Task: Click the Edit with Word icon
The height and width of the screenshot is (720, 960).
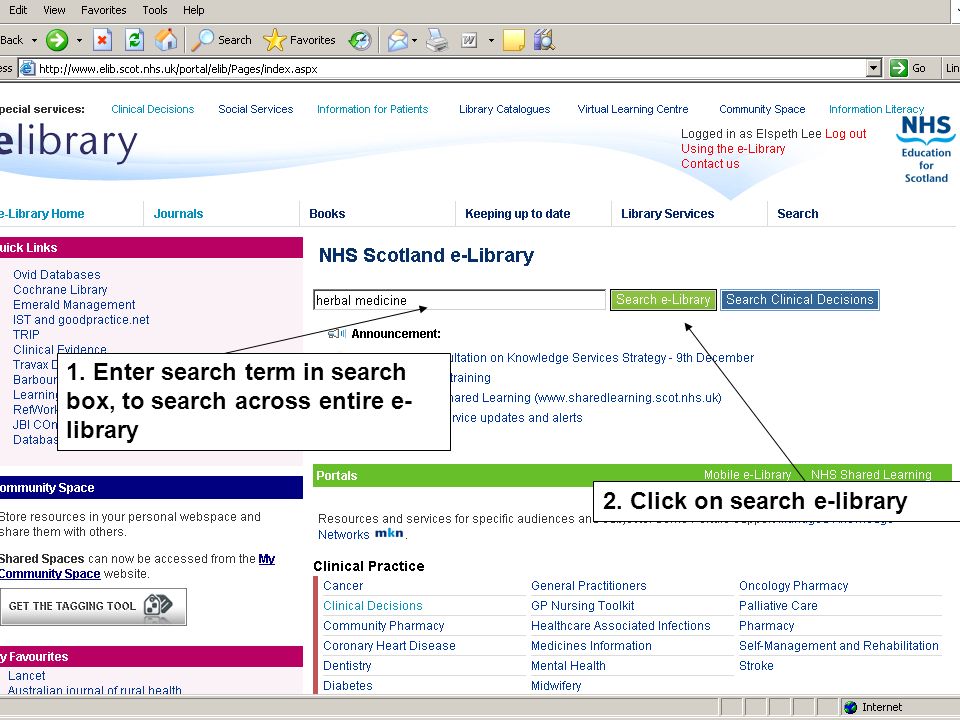Action: [x=469, y=40]
